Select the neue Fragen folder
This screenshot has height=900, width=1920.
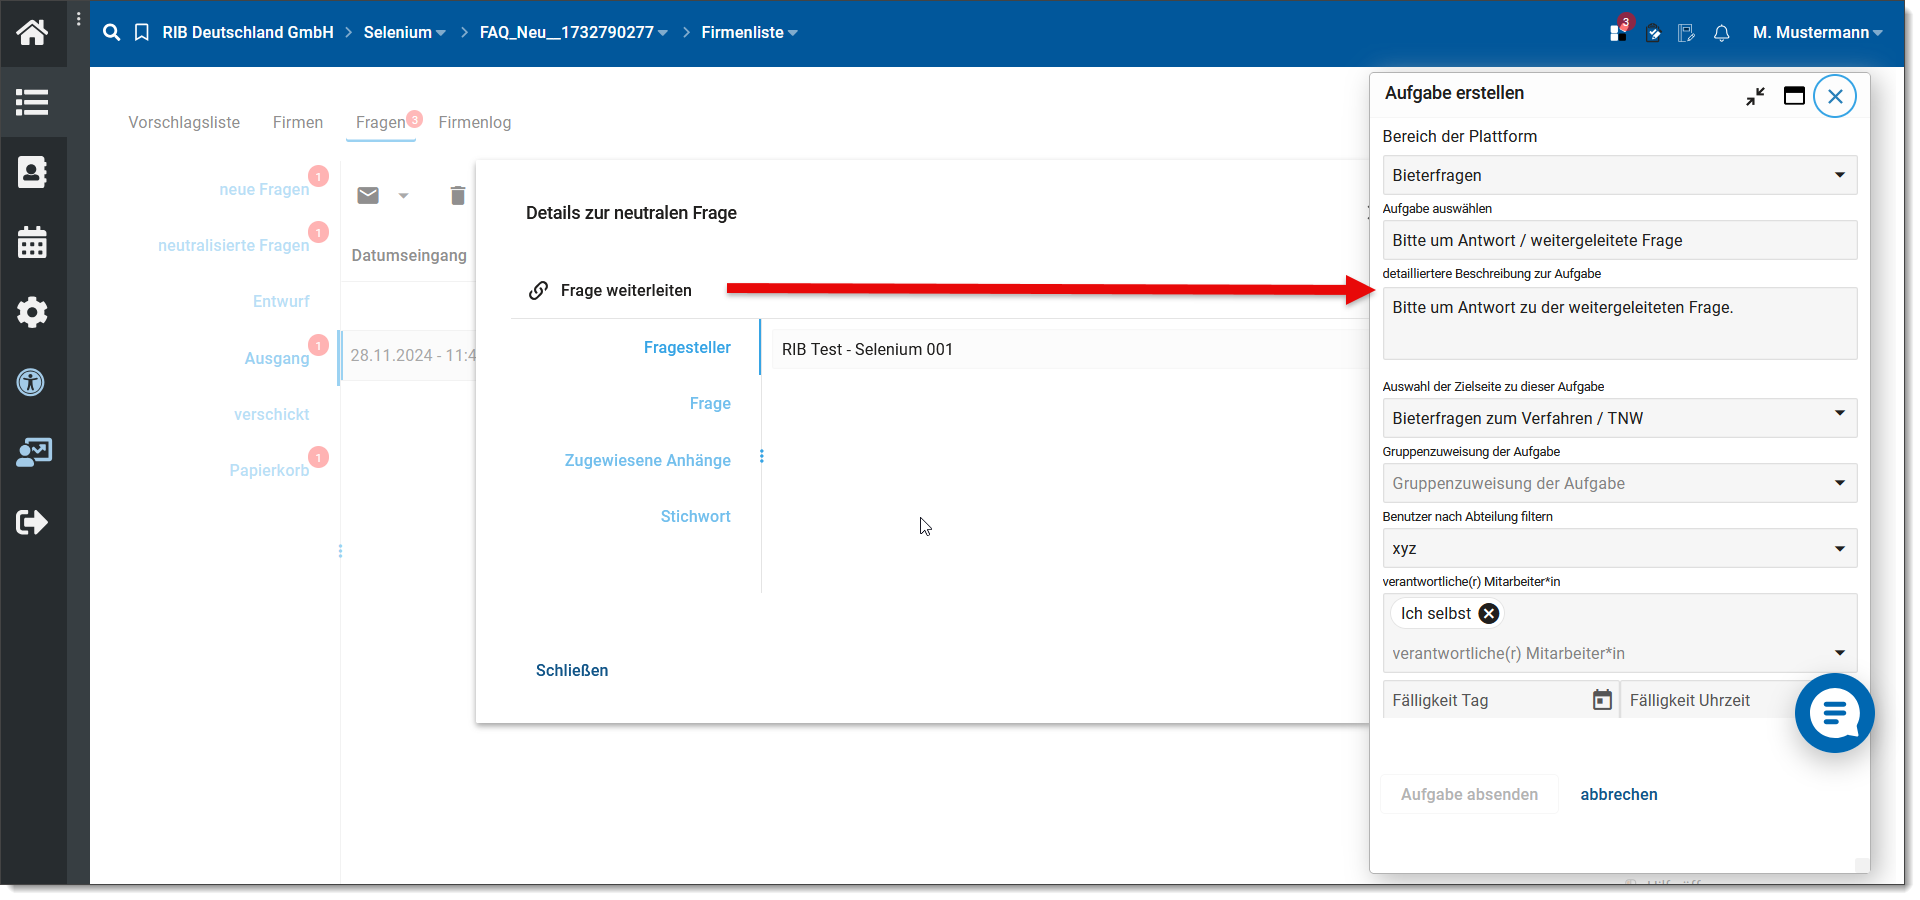click(264, 189)
